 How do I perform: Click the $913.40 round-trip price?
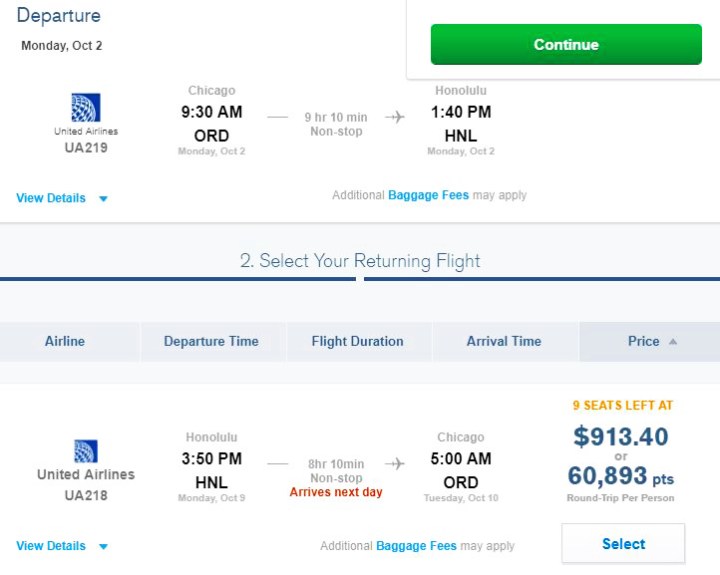coord(621,436)
